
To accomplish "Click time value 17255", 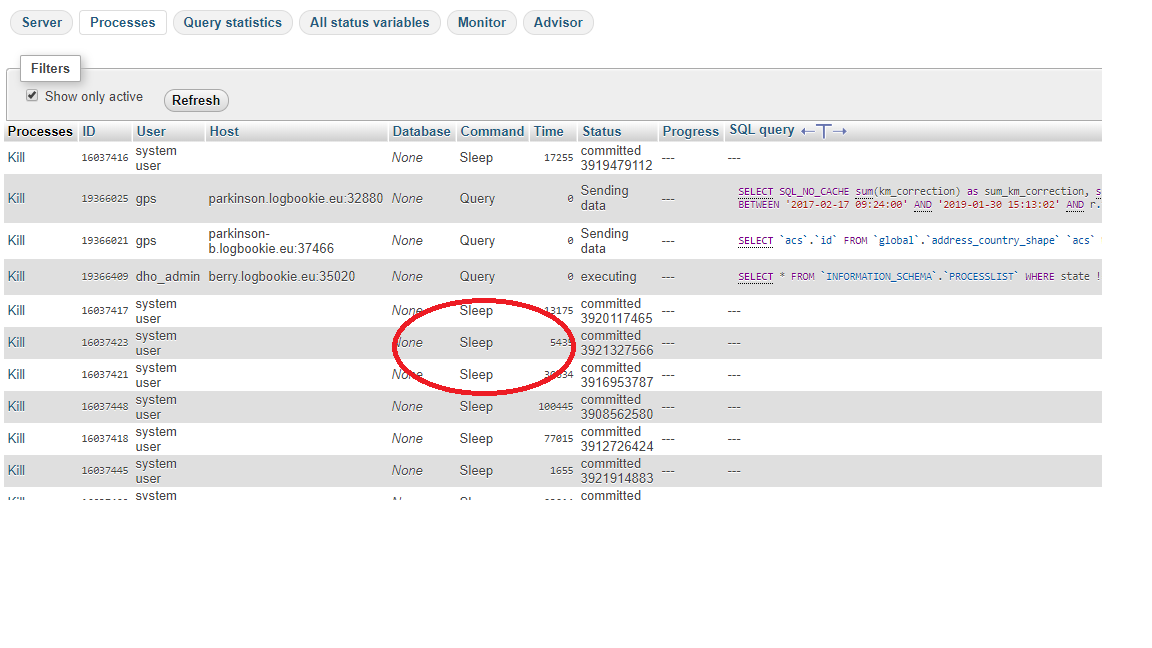I will (558, 158).
